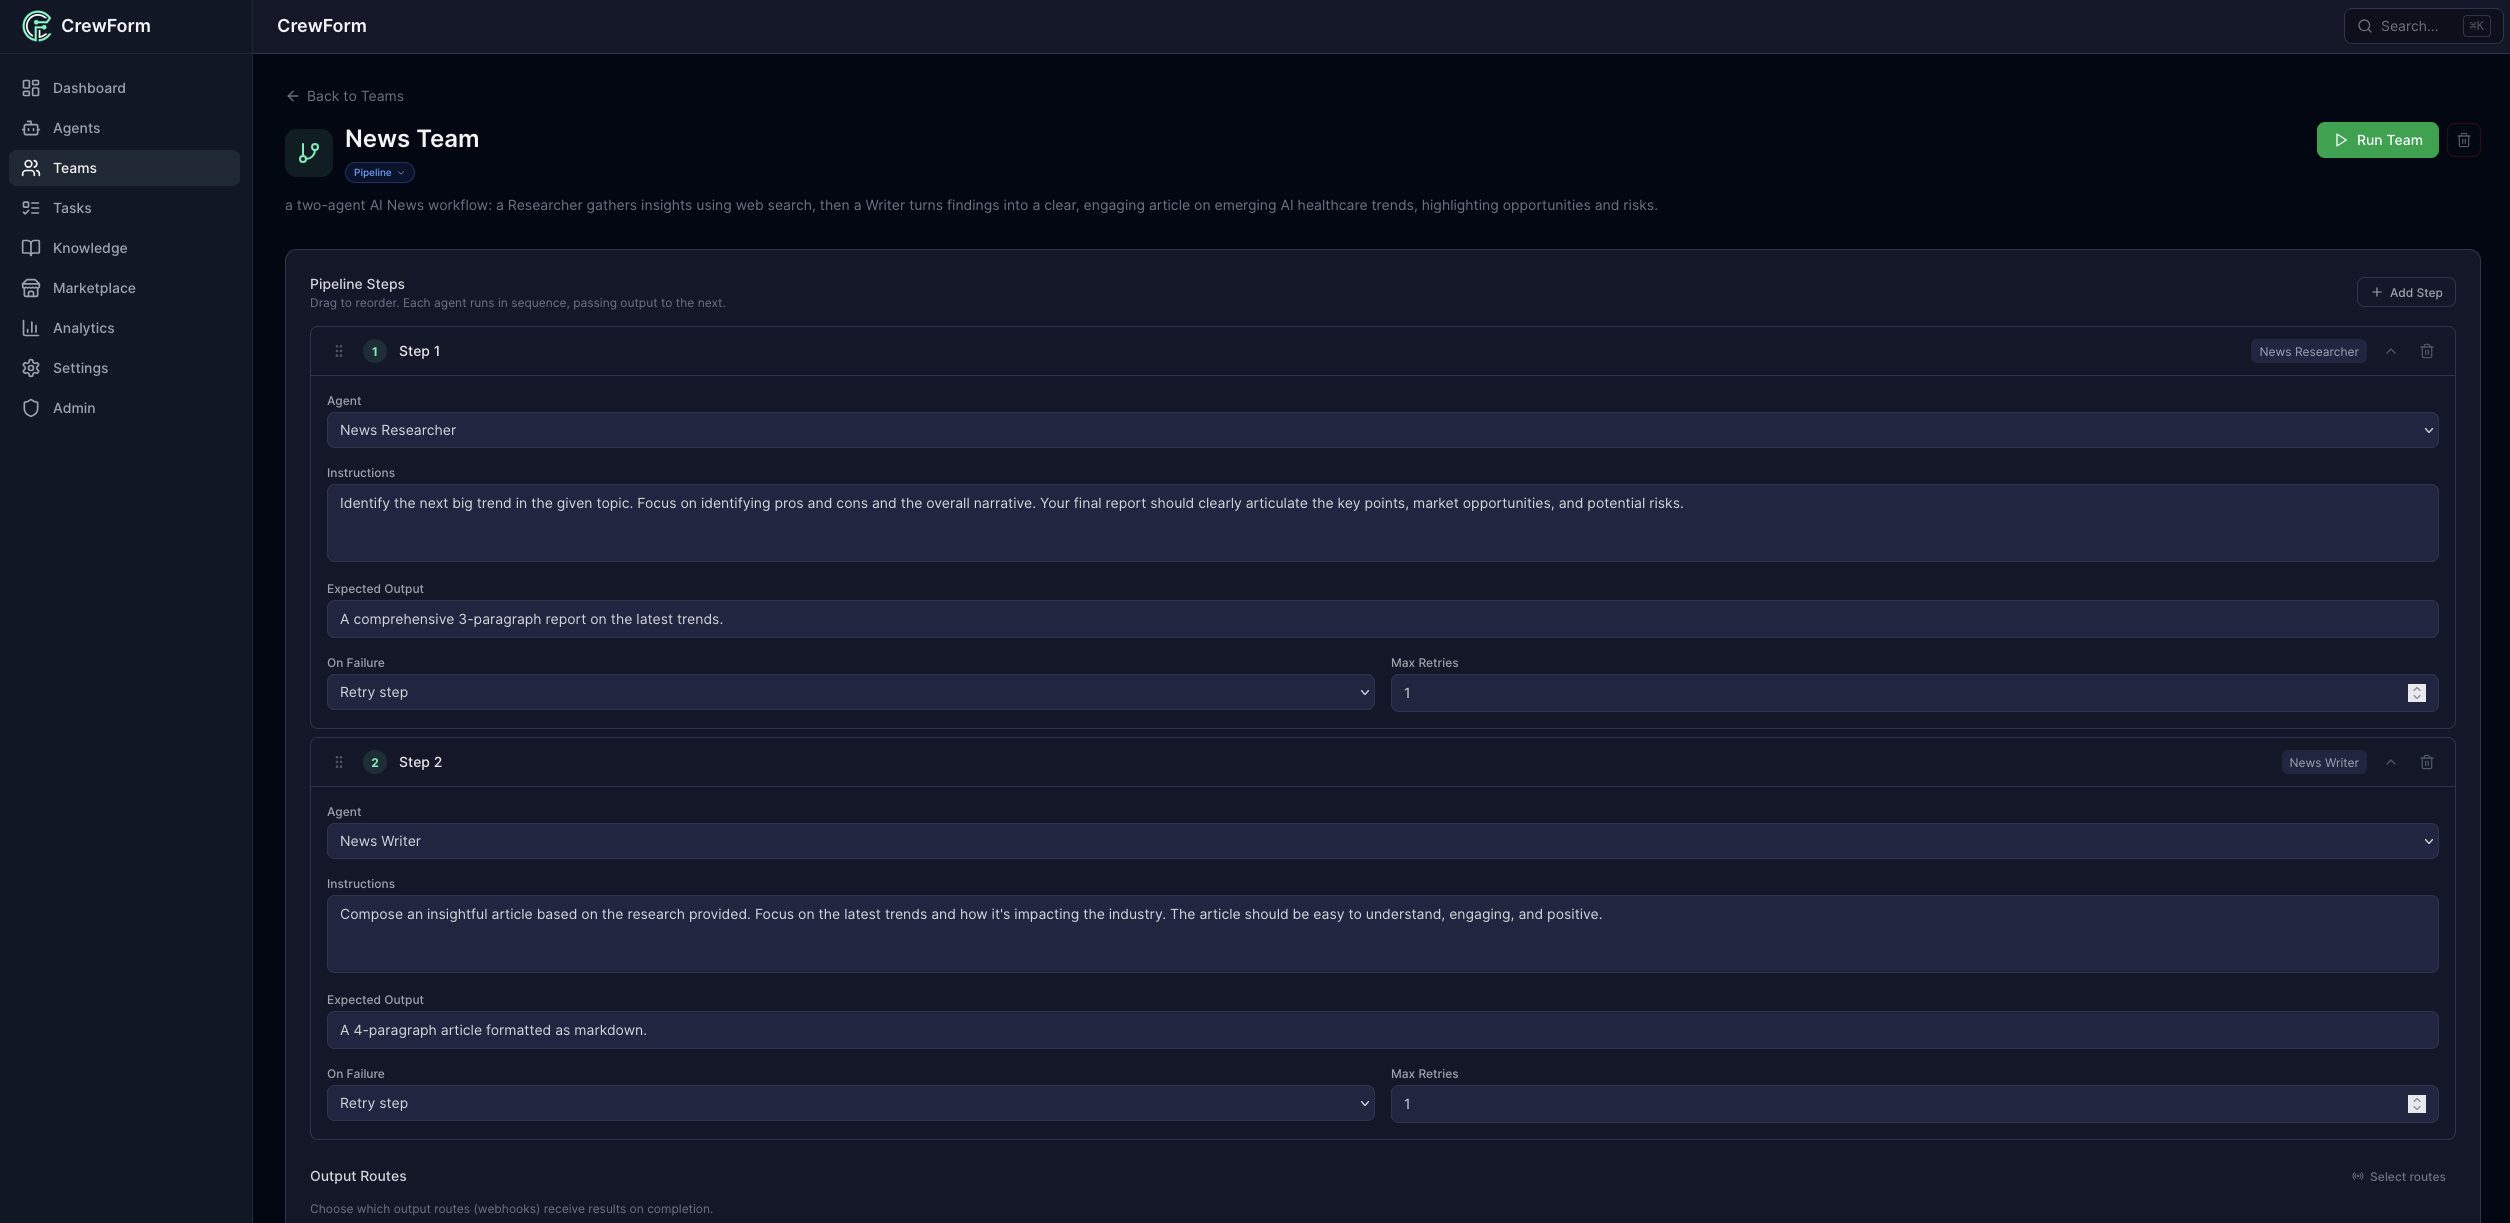Image resolution: width=2510 pixels, height=1223 pixels.
Task: Grab the Step 1 drag handle
Action: (339, 351)
